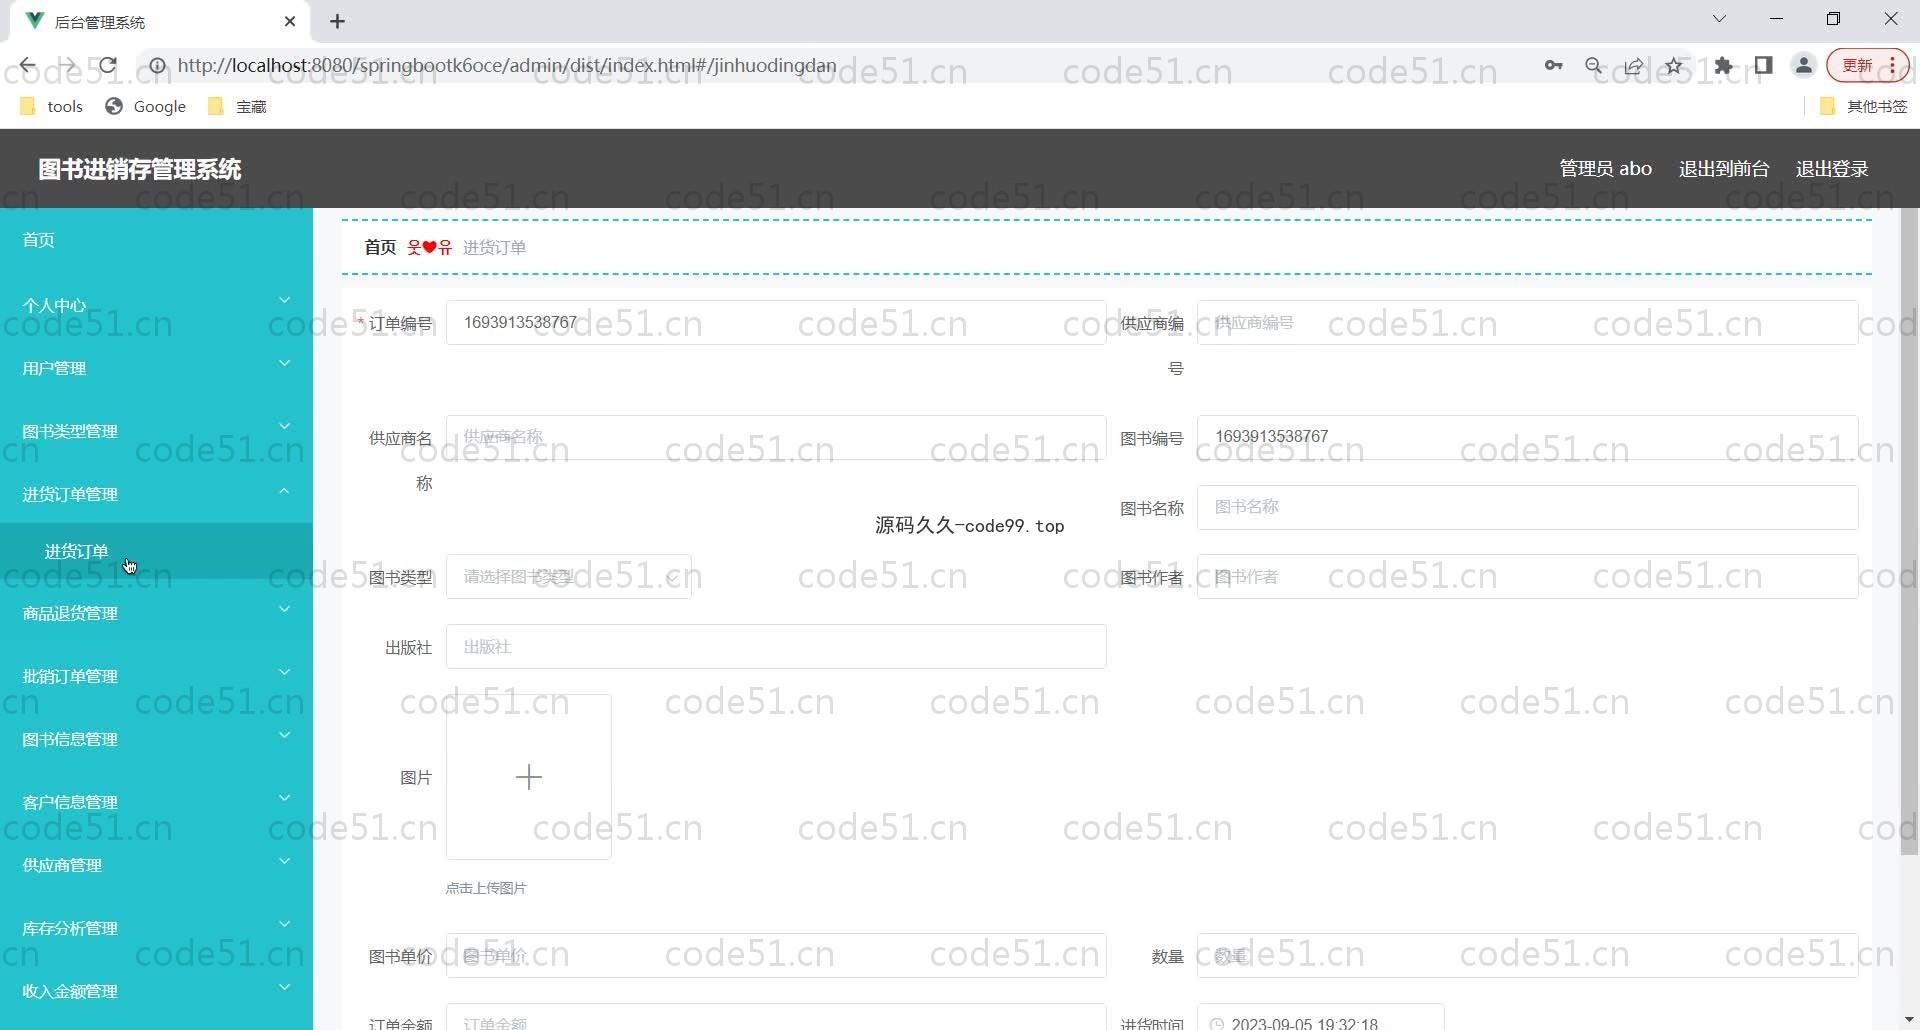The width and height of the screenshot is (1920, 1030).
Task: Focus the 图书名称 input field
Action: pyautogui.click(x=1527, y=507)
